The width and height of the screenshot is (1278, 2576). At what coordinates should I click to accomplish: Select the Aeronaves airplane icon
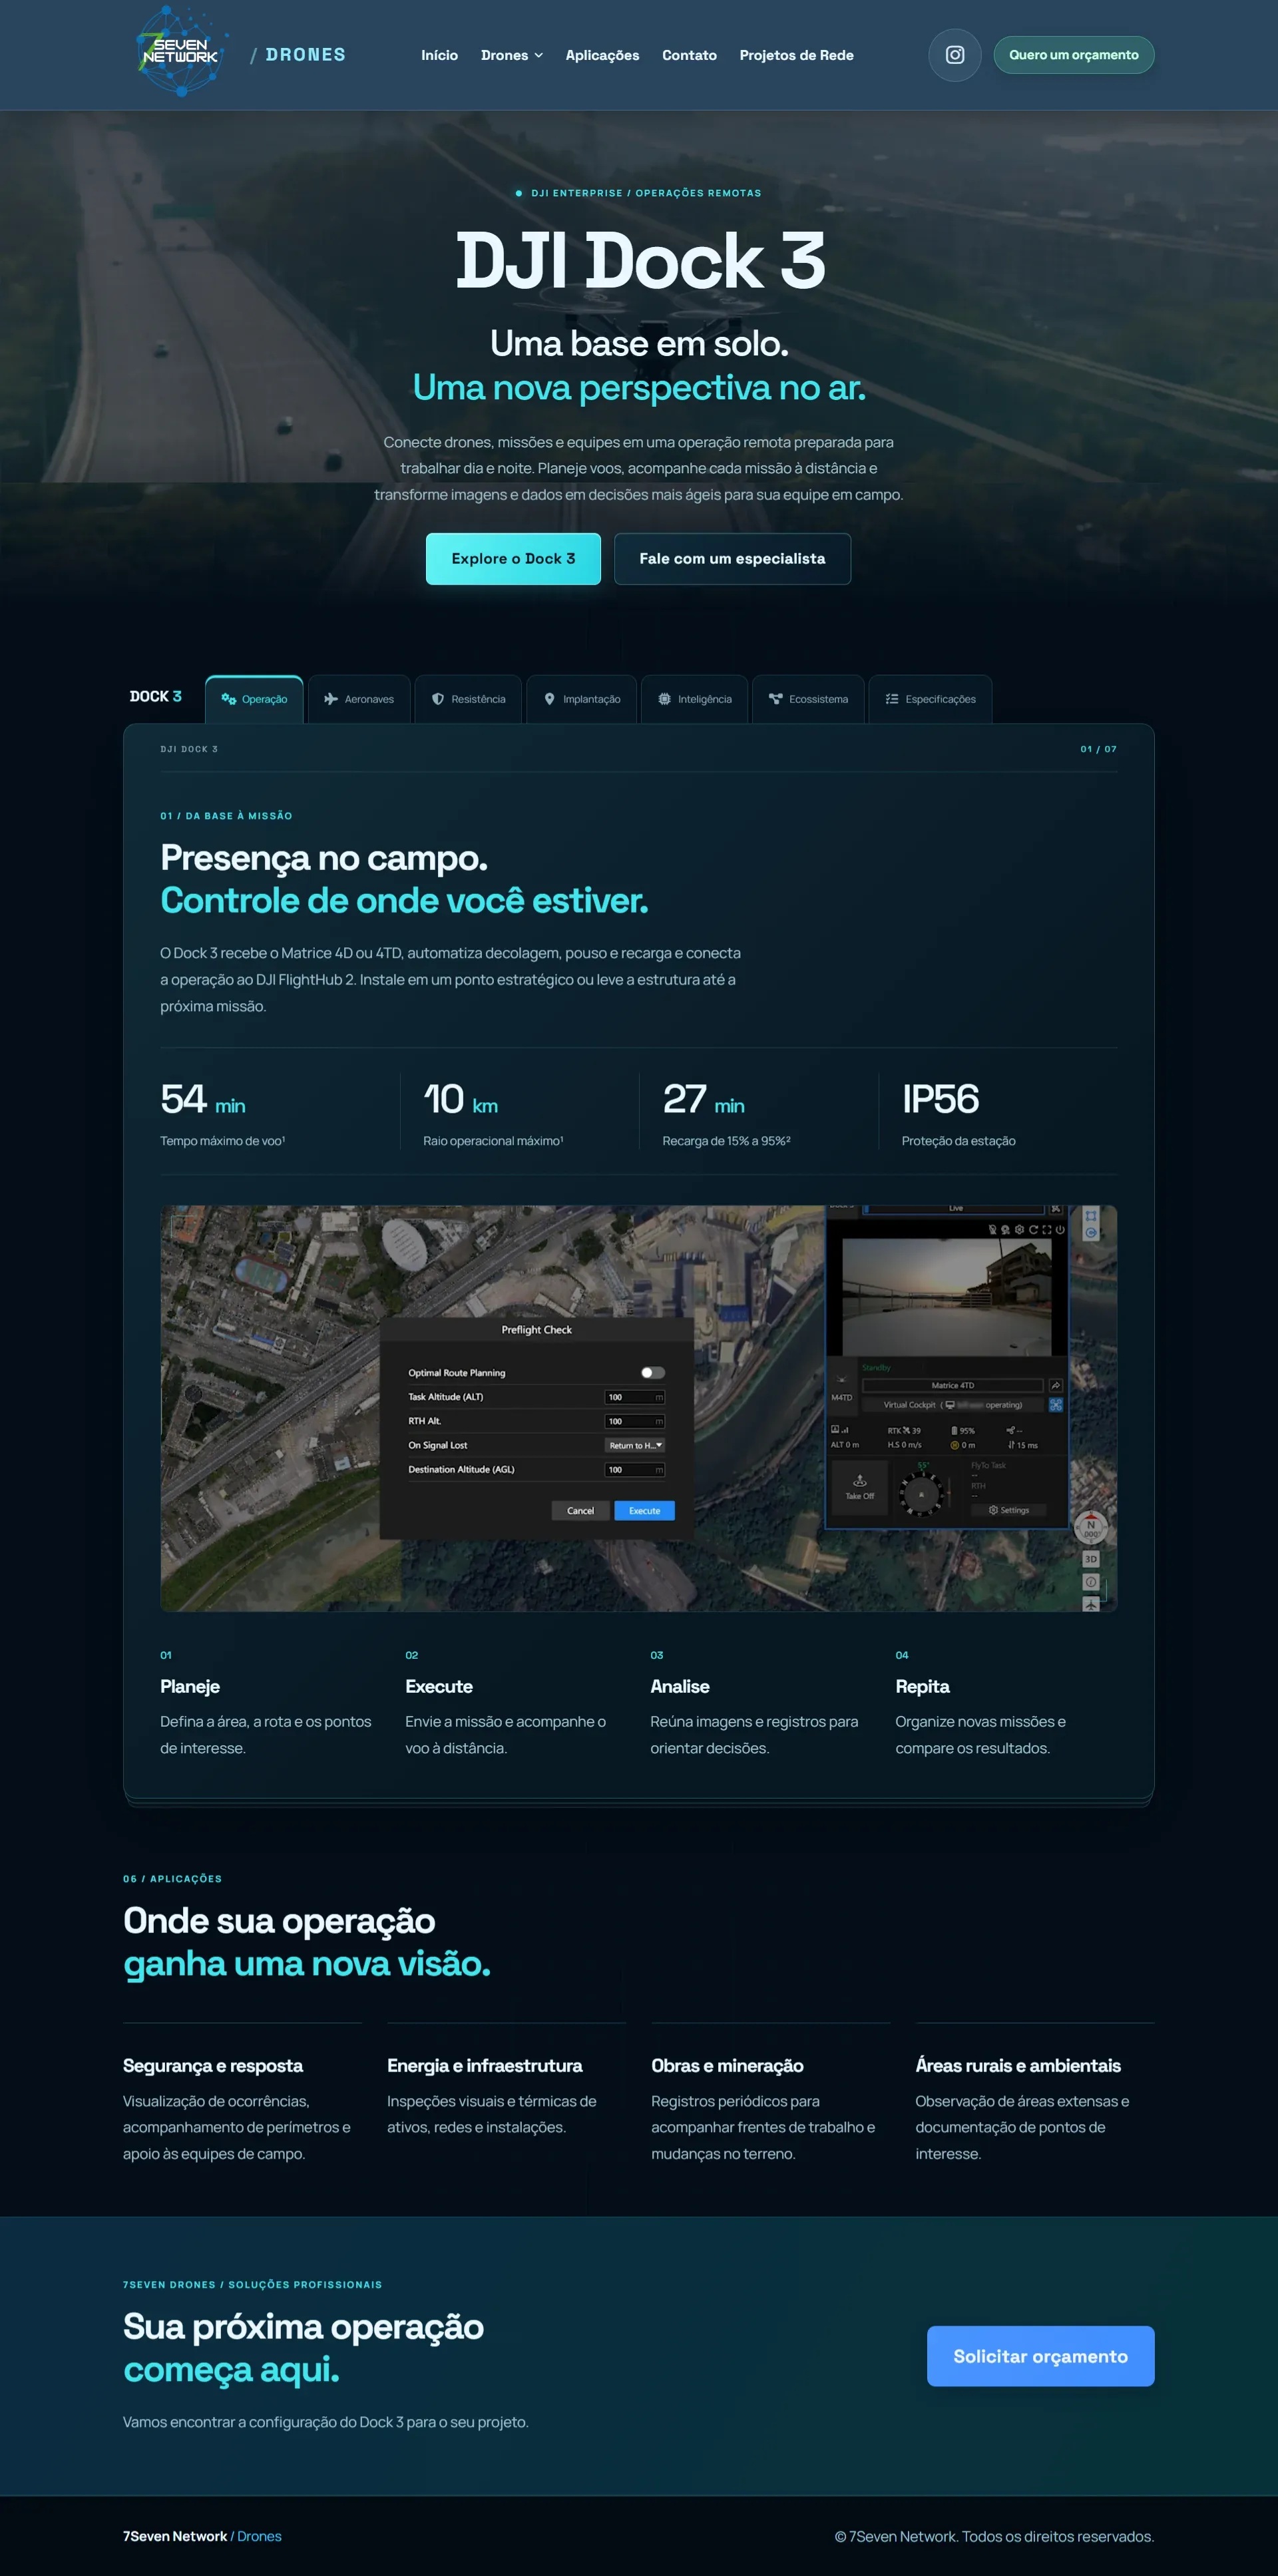click(331, 699)
